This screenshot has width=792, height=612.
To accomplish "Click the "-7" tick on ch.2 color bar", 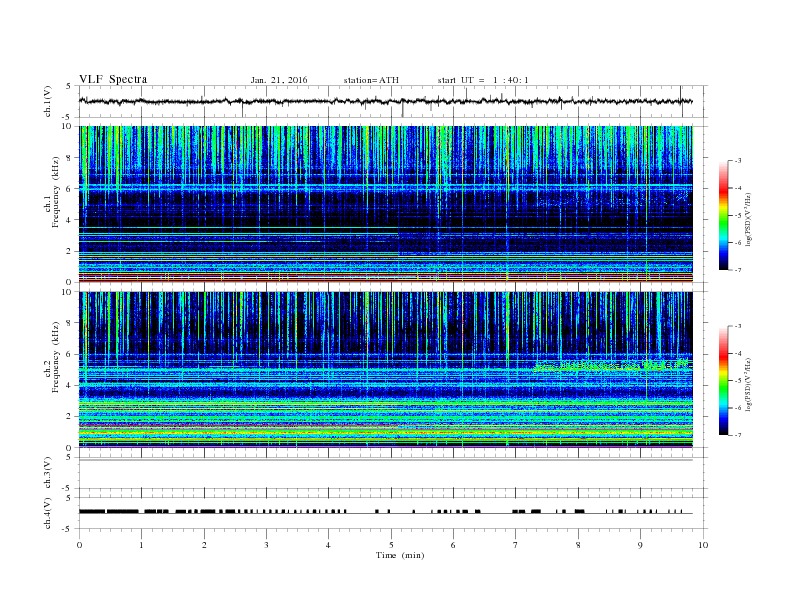I will point(738,435).
